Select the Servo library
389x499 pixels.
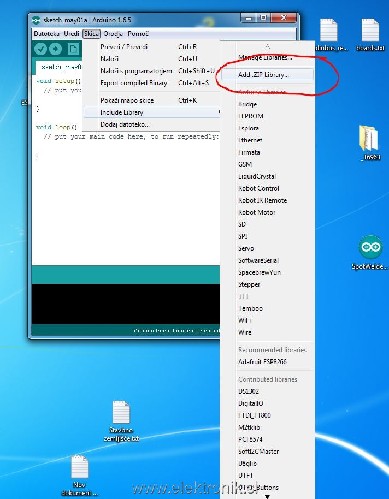point(246,248)
